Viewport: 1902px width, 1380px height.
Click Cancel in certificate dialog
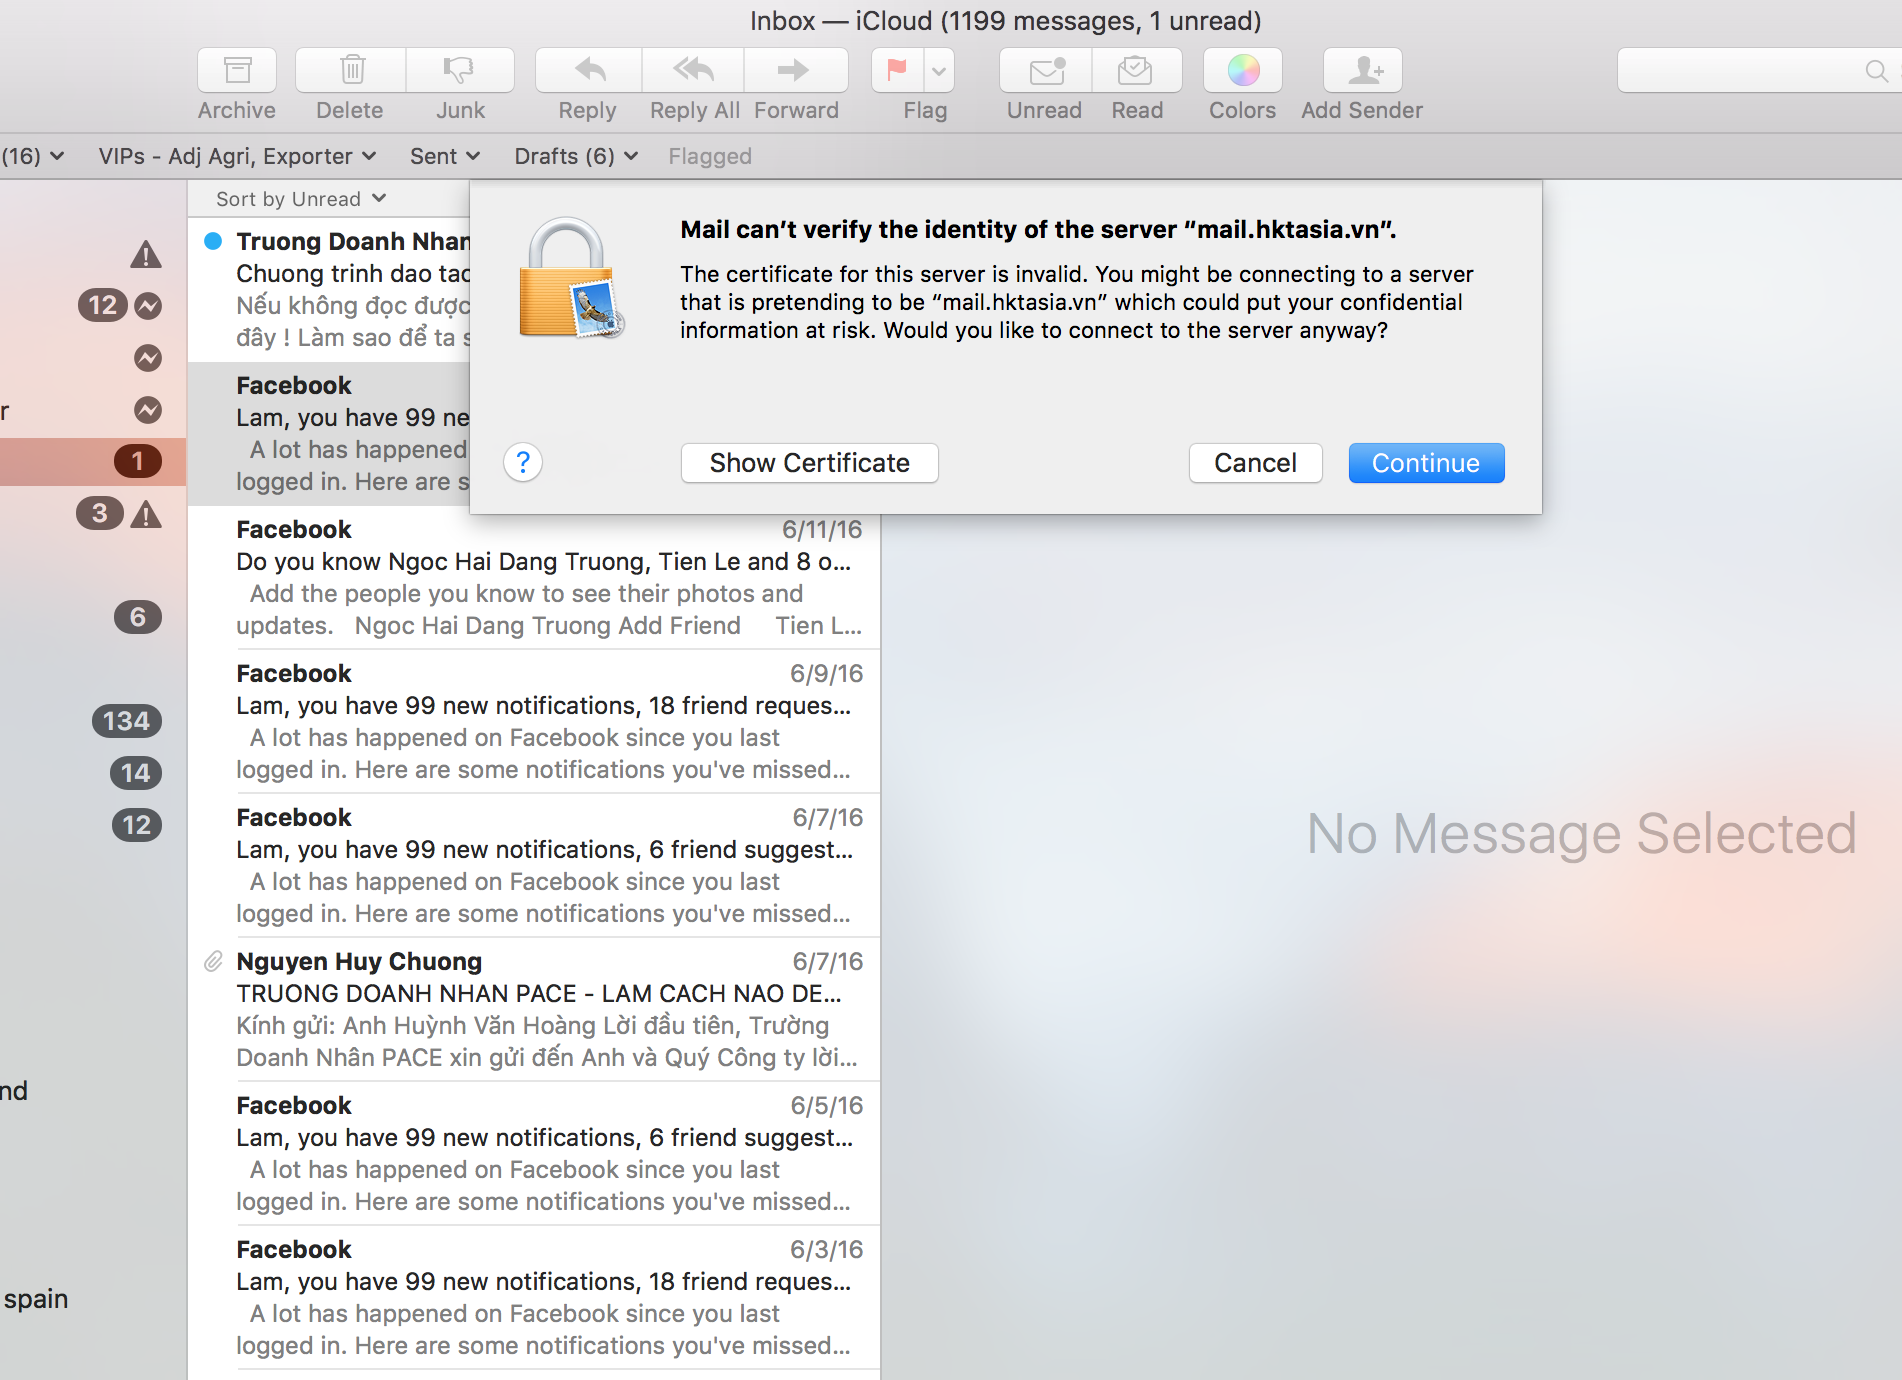tap(1256, 463)
